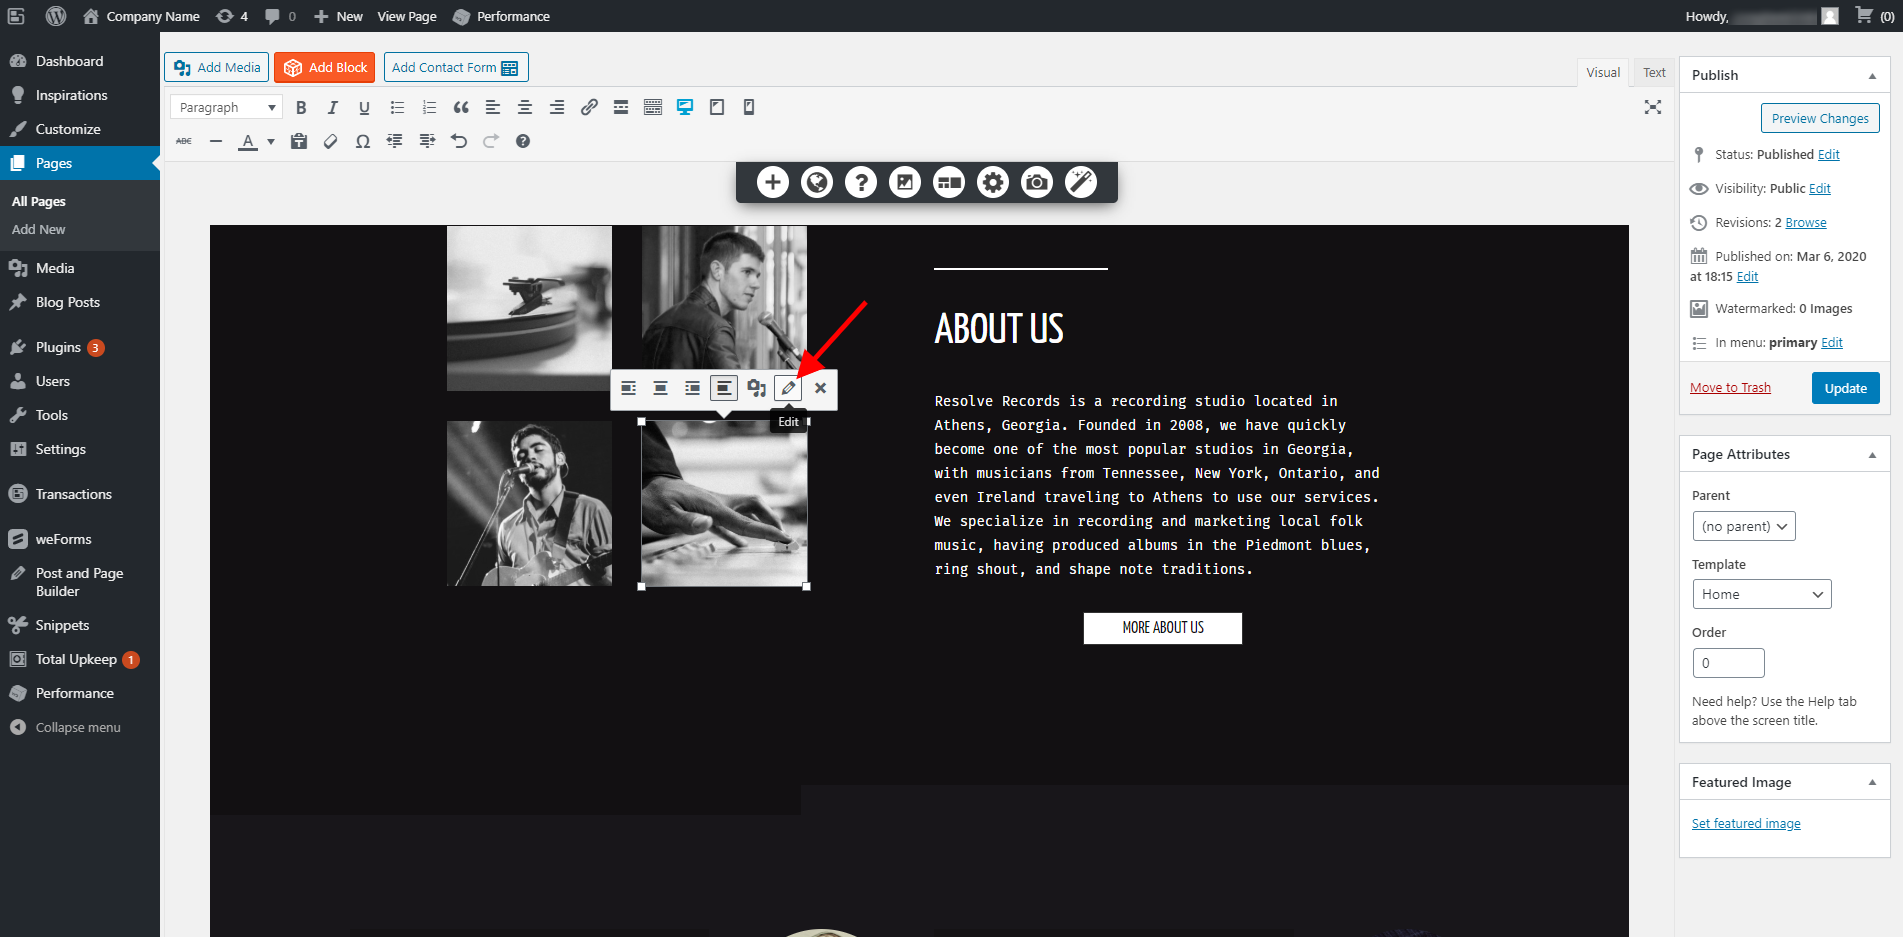This screenshot has height=937, width=1903.
Task: Switch to the Text editor tab
Action: point(1654,72)
